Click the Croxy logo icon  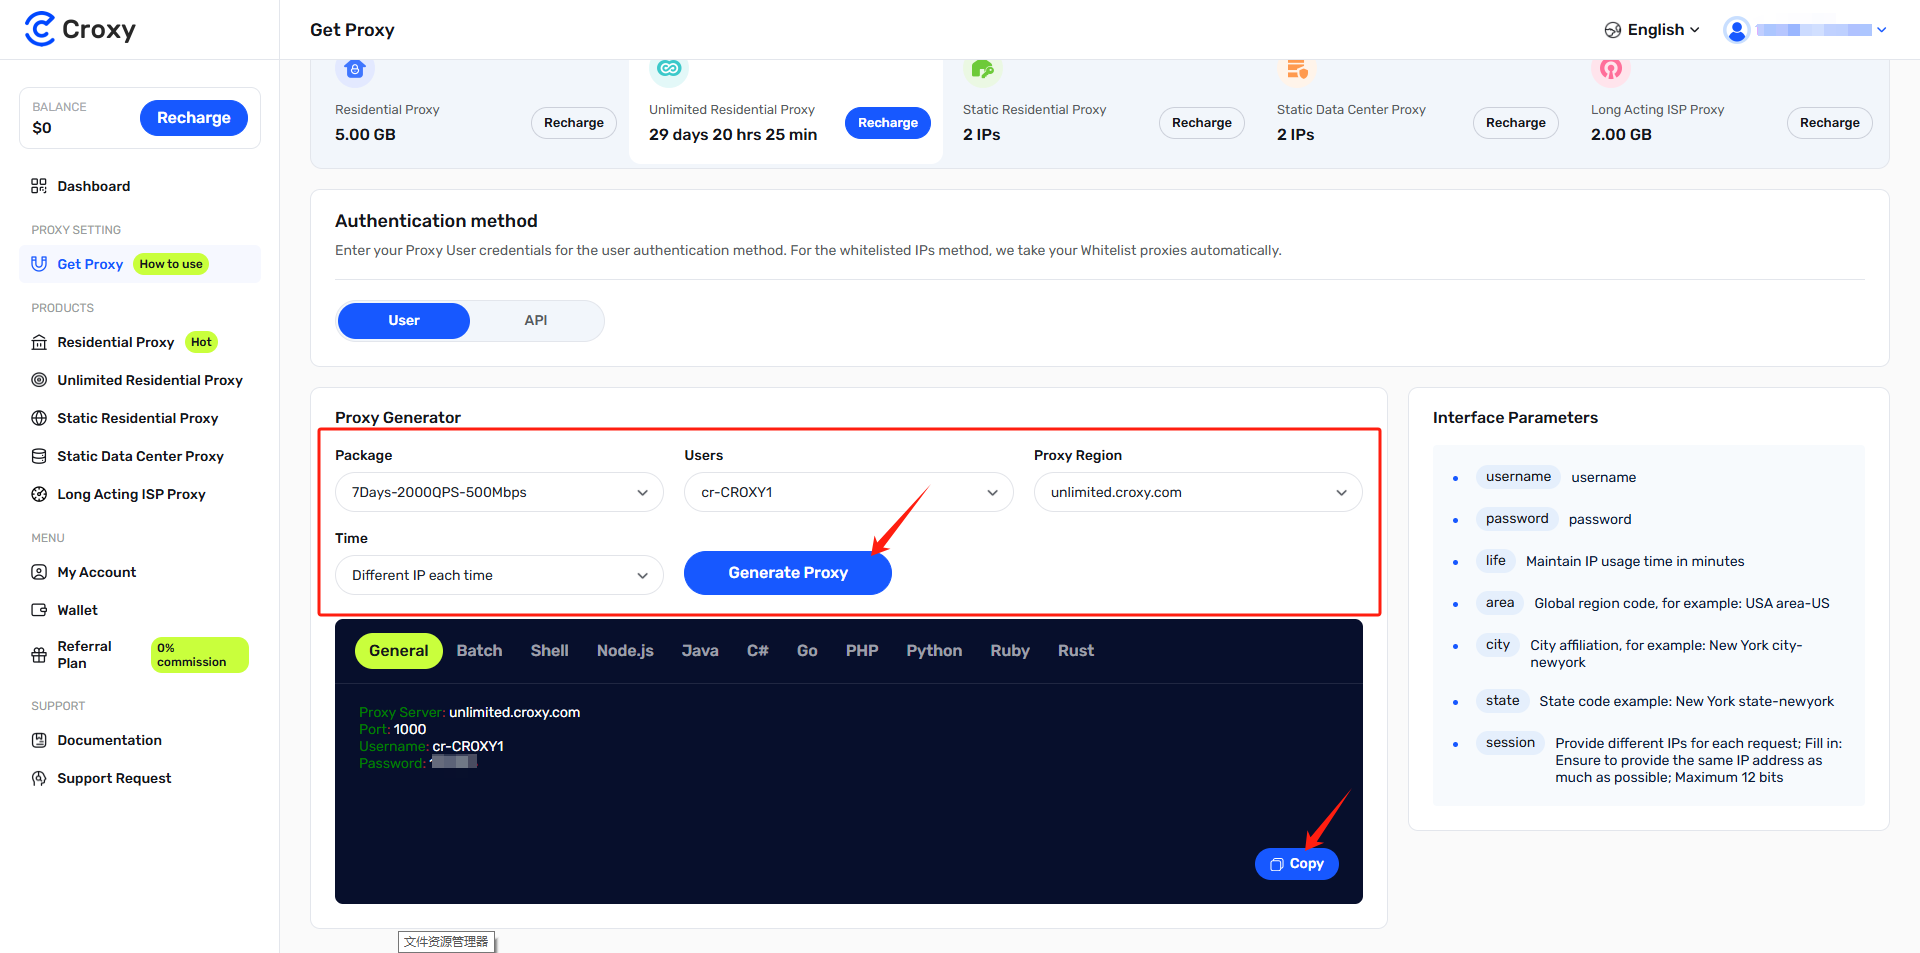click(x=40, y=29)
